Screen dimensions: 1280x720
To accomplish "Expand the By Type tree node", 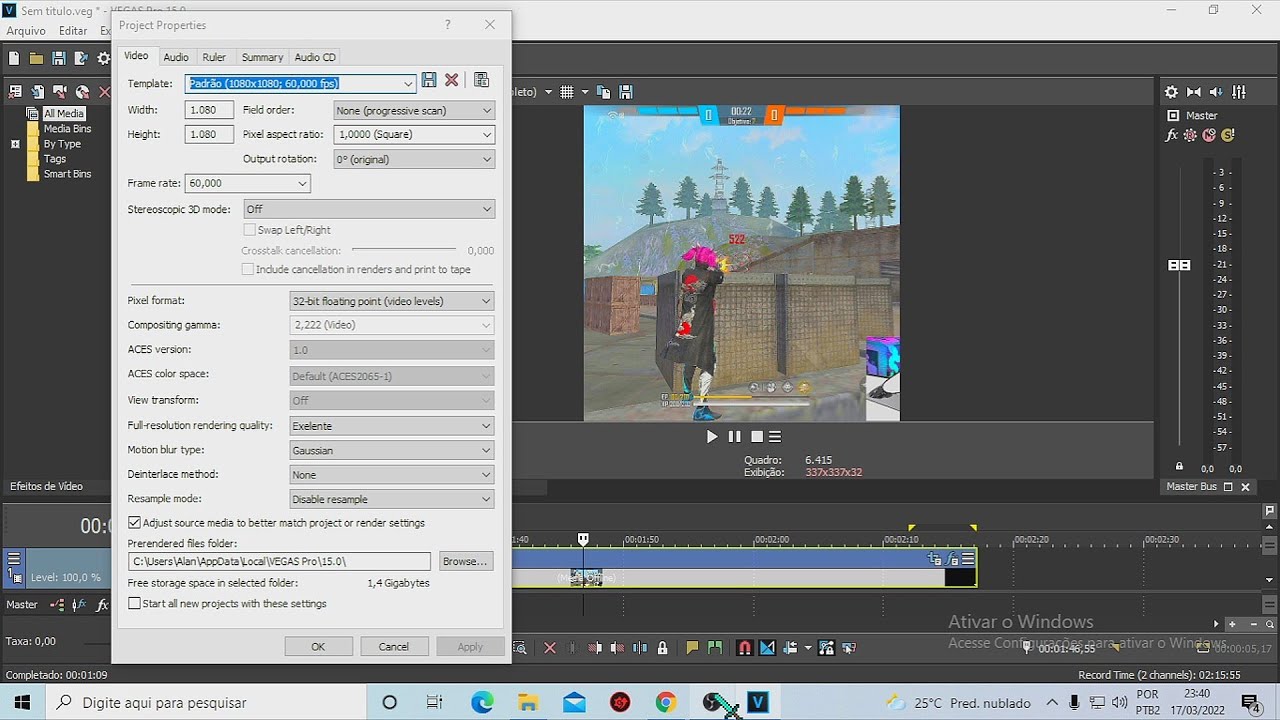I will [15, 144].
